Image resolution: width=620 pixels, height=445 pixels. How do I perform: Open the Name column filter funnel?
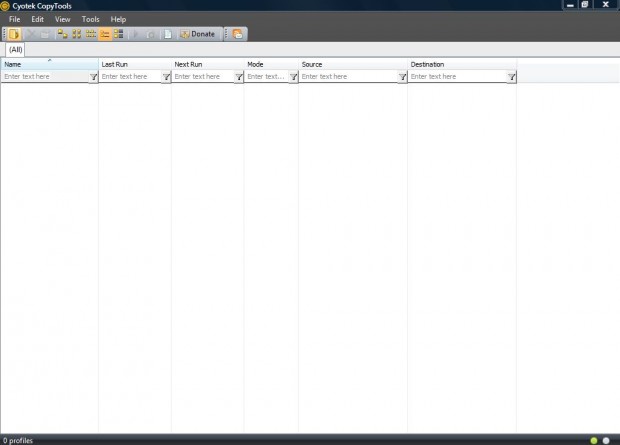tap(93, 77)
